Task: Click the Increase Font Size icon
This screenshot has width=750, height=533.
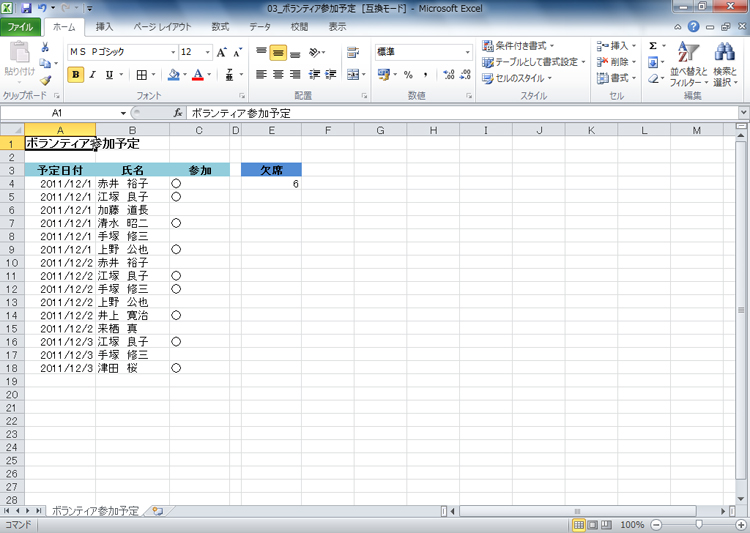Action: click(221, 52)
